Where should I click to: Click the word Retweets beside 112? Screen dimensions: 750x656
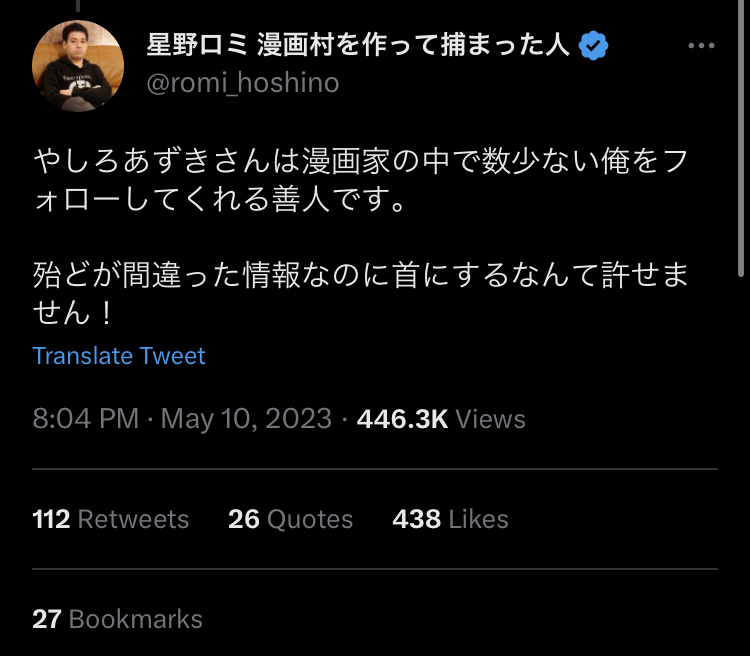(133, 519)
